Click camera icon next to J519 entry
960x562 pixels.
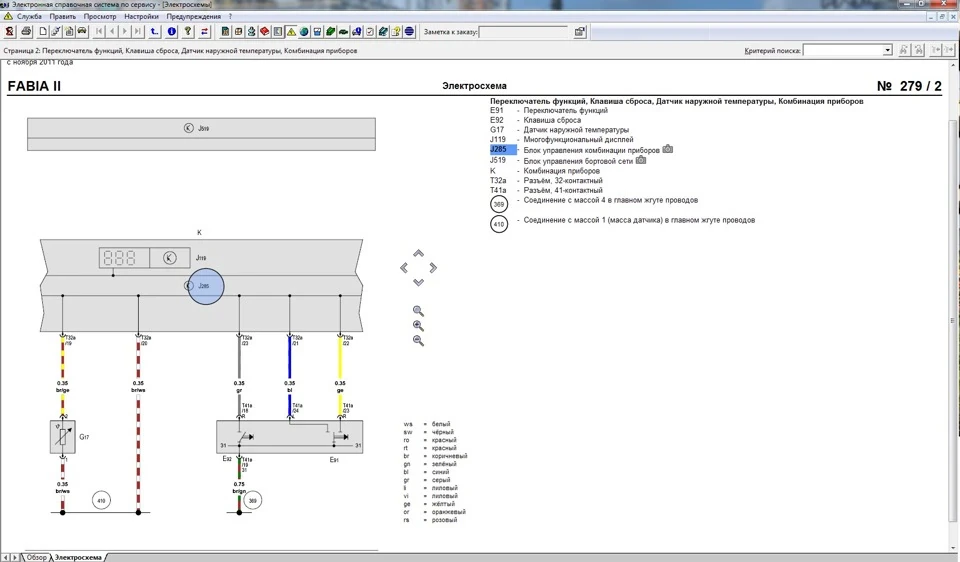click(640, 160)
